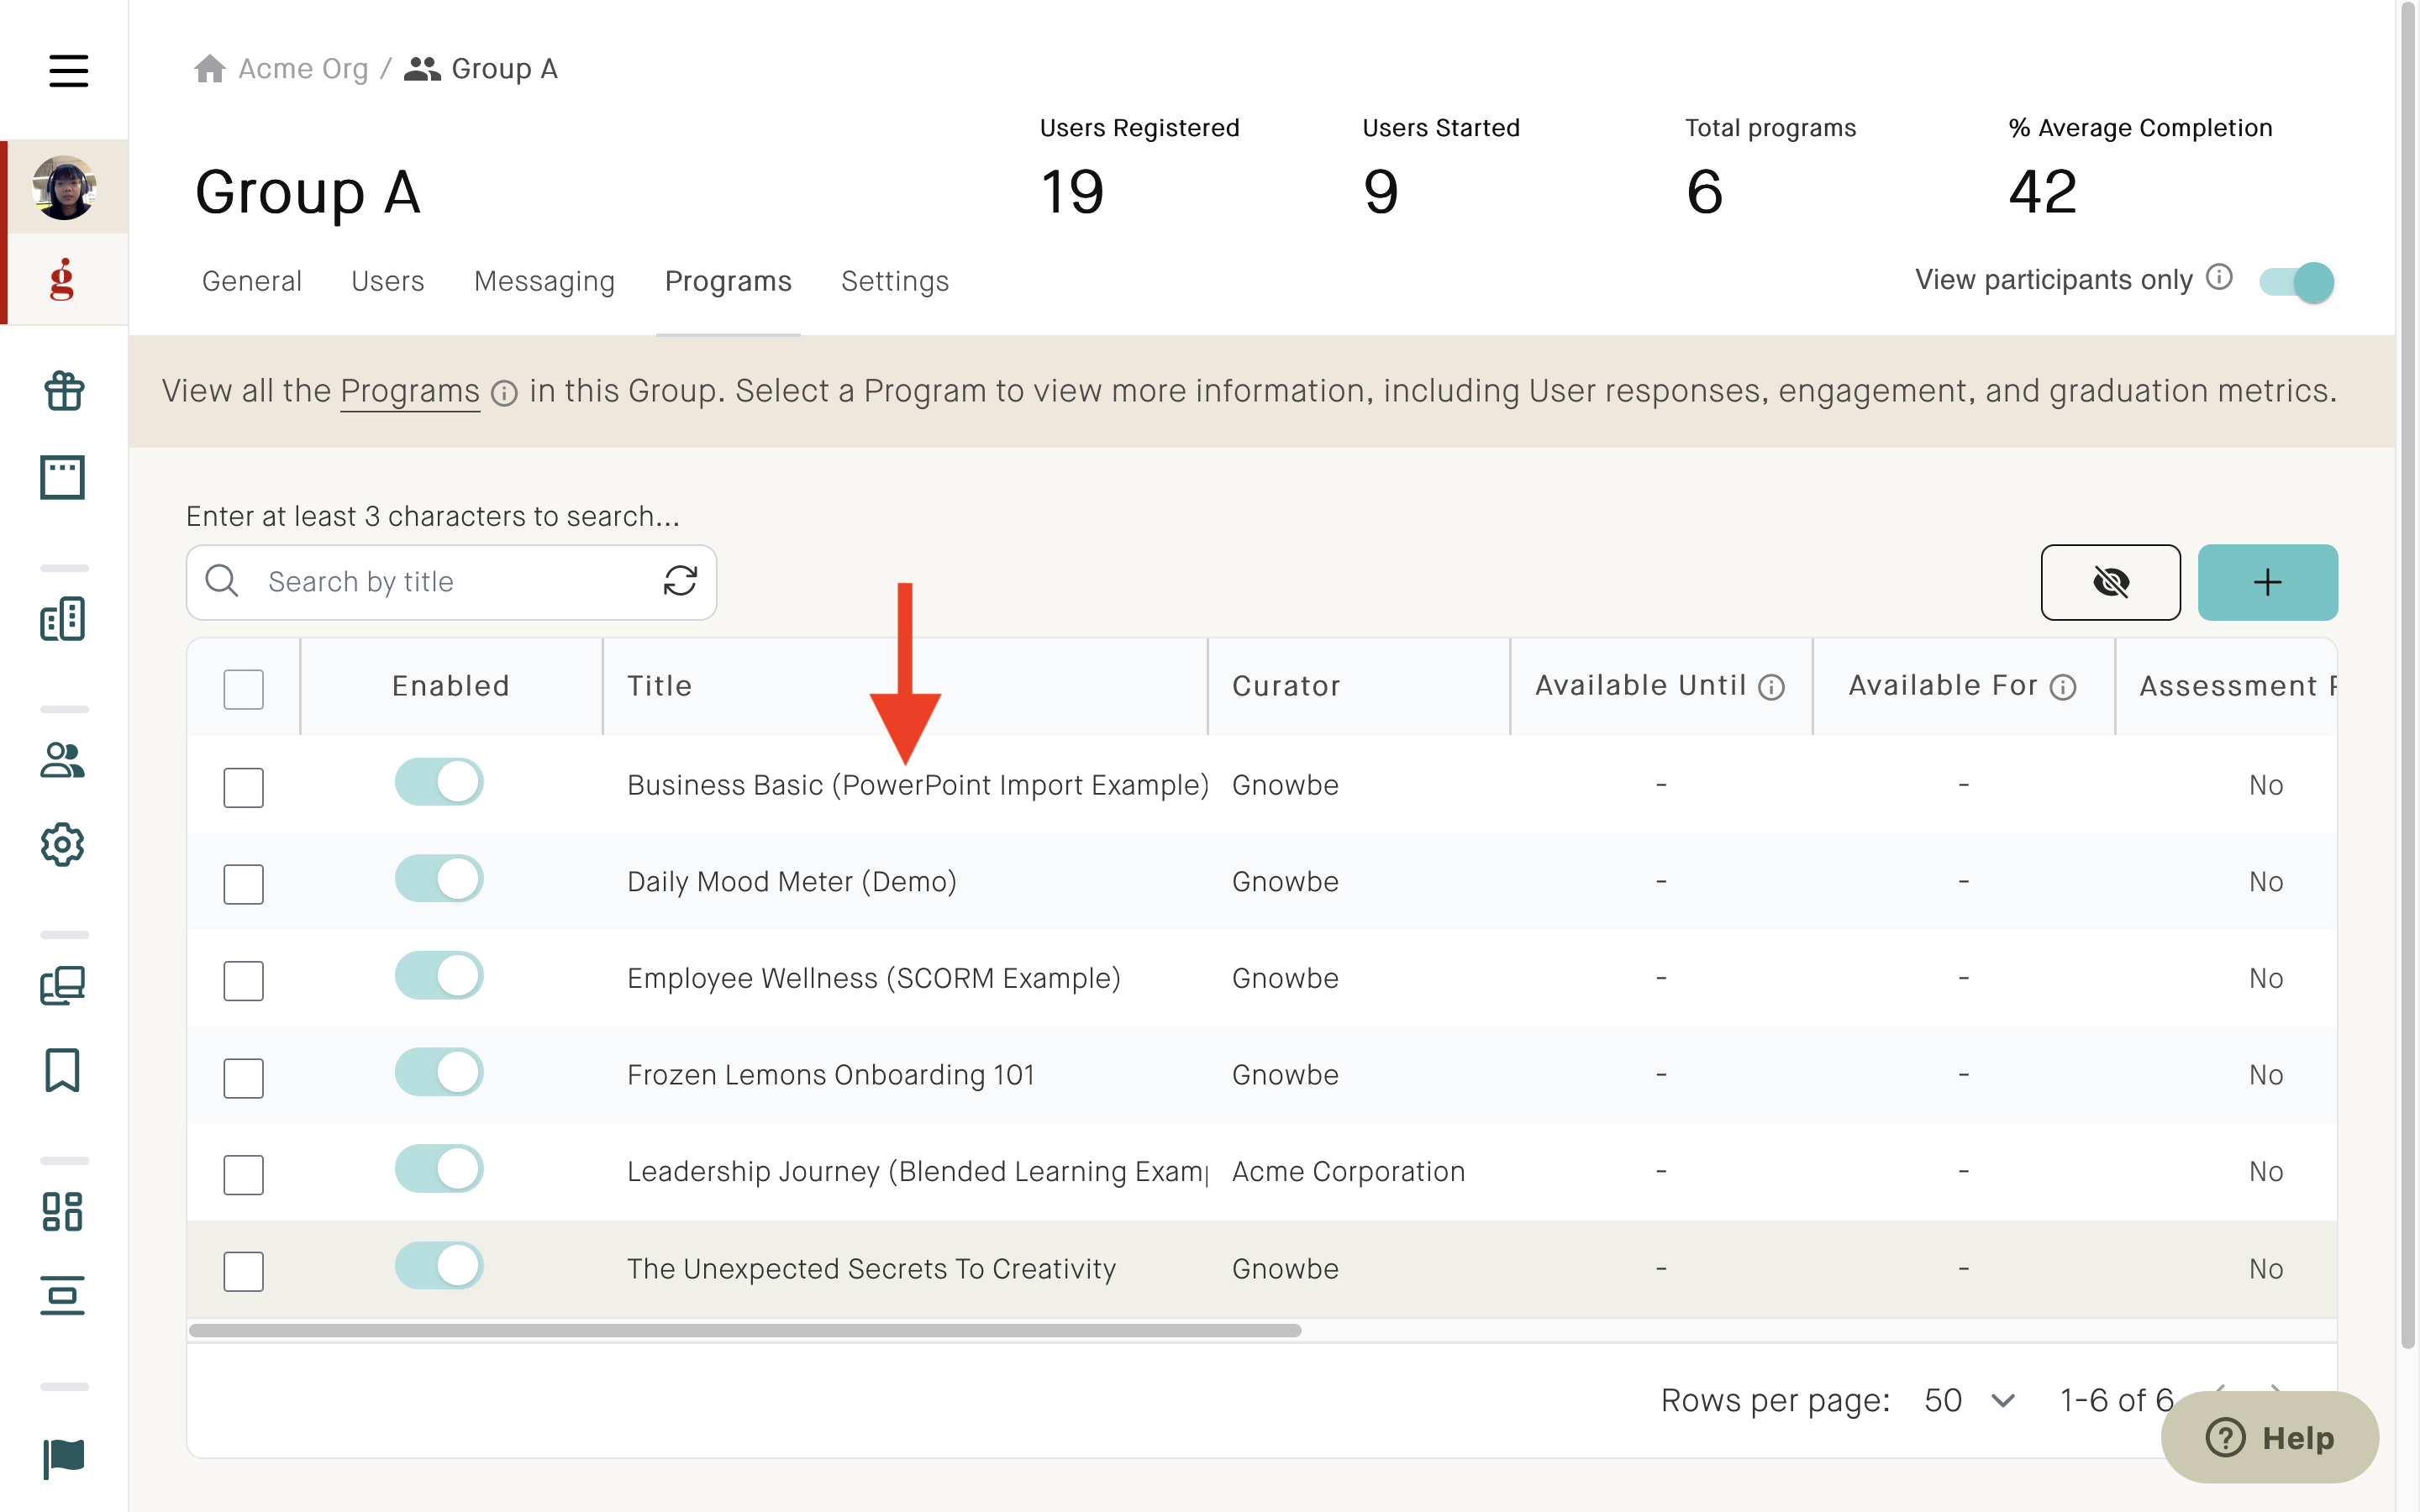Open the bookmark sidebar icon
The width and height of the screenshot is (2420, 1512).
tap(63, 1070)
